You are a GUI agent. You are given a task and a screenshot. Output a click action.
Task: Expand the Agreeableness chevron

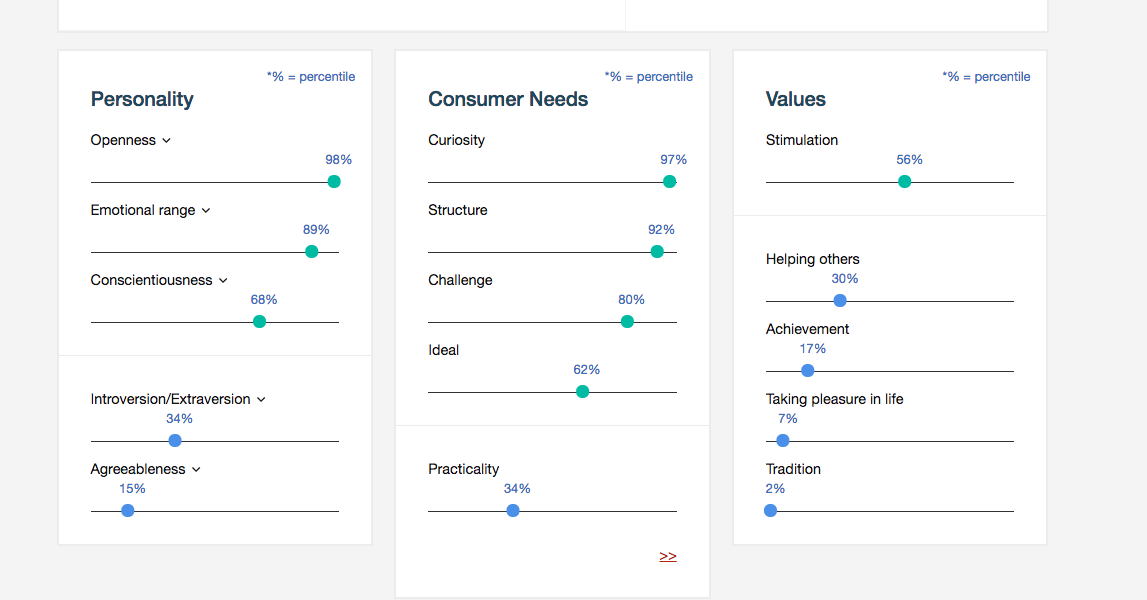(x=196, y=470)
